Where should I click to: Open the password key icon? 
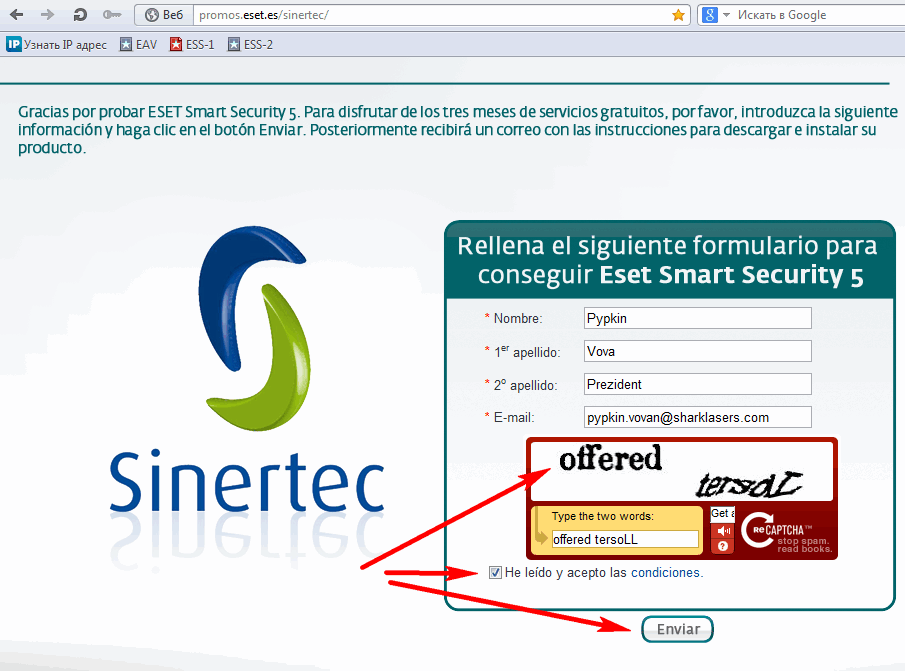point(111,14)
